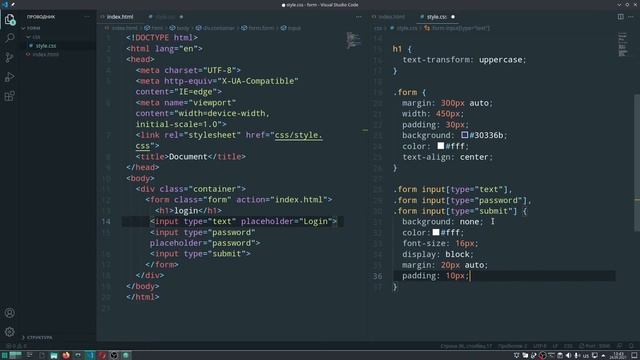Click the html breadcrumb in left editor
This screenshot has height=360, width=640.
[153, 28]
